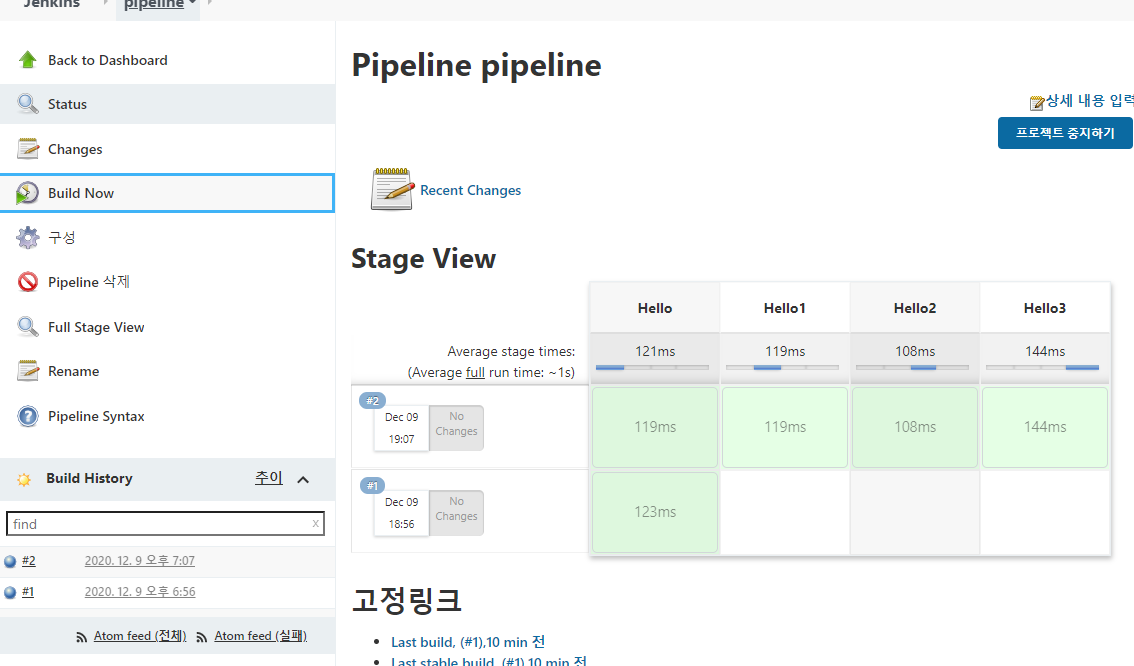Click the gear icon next to 구성

coord(27,237)
